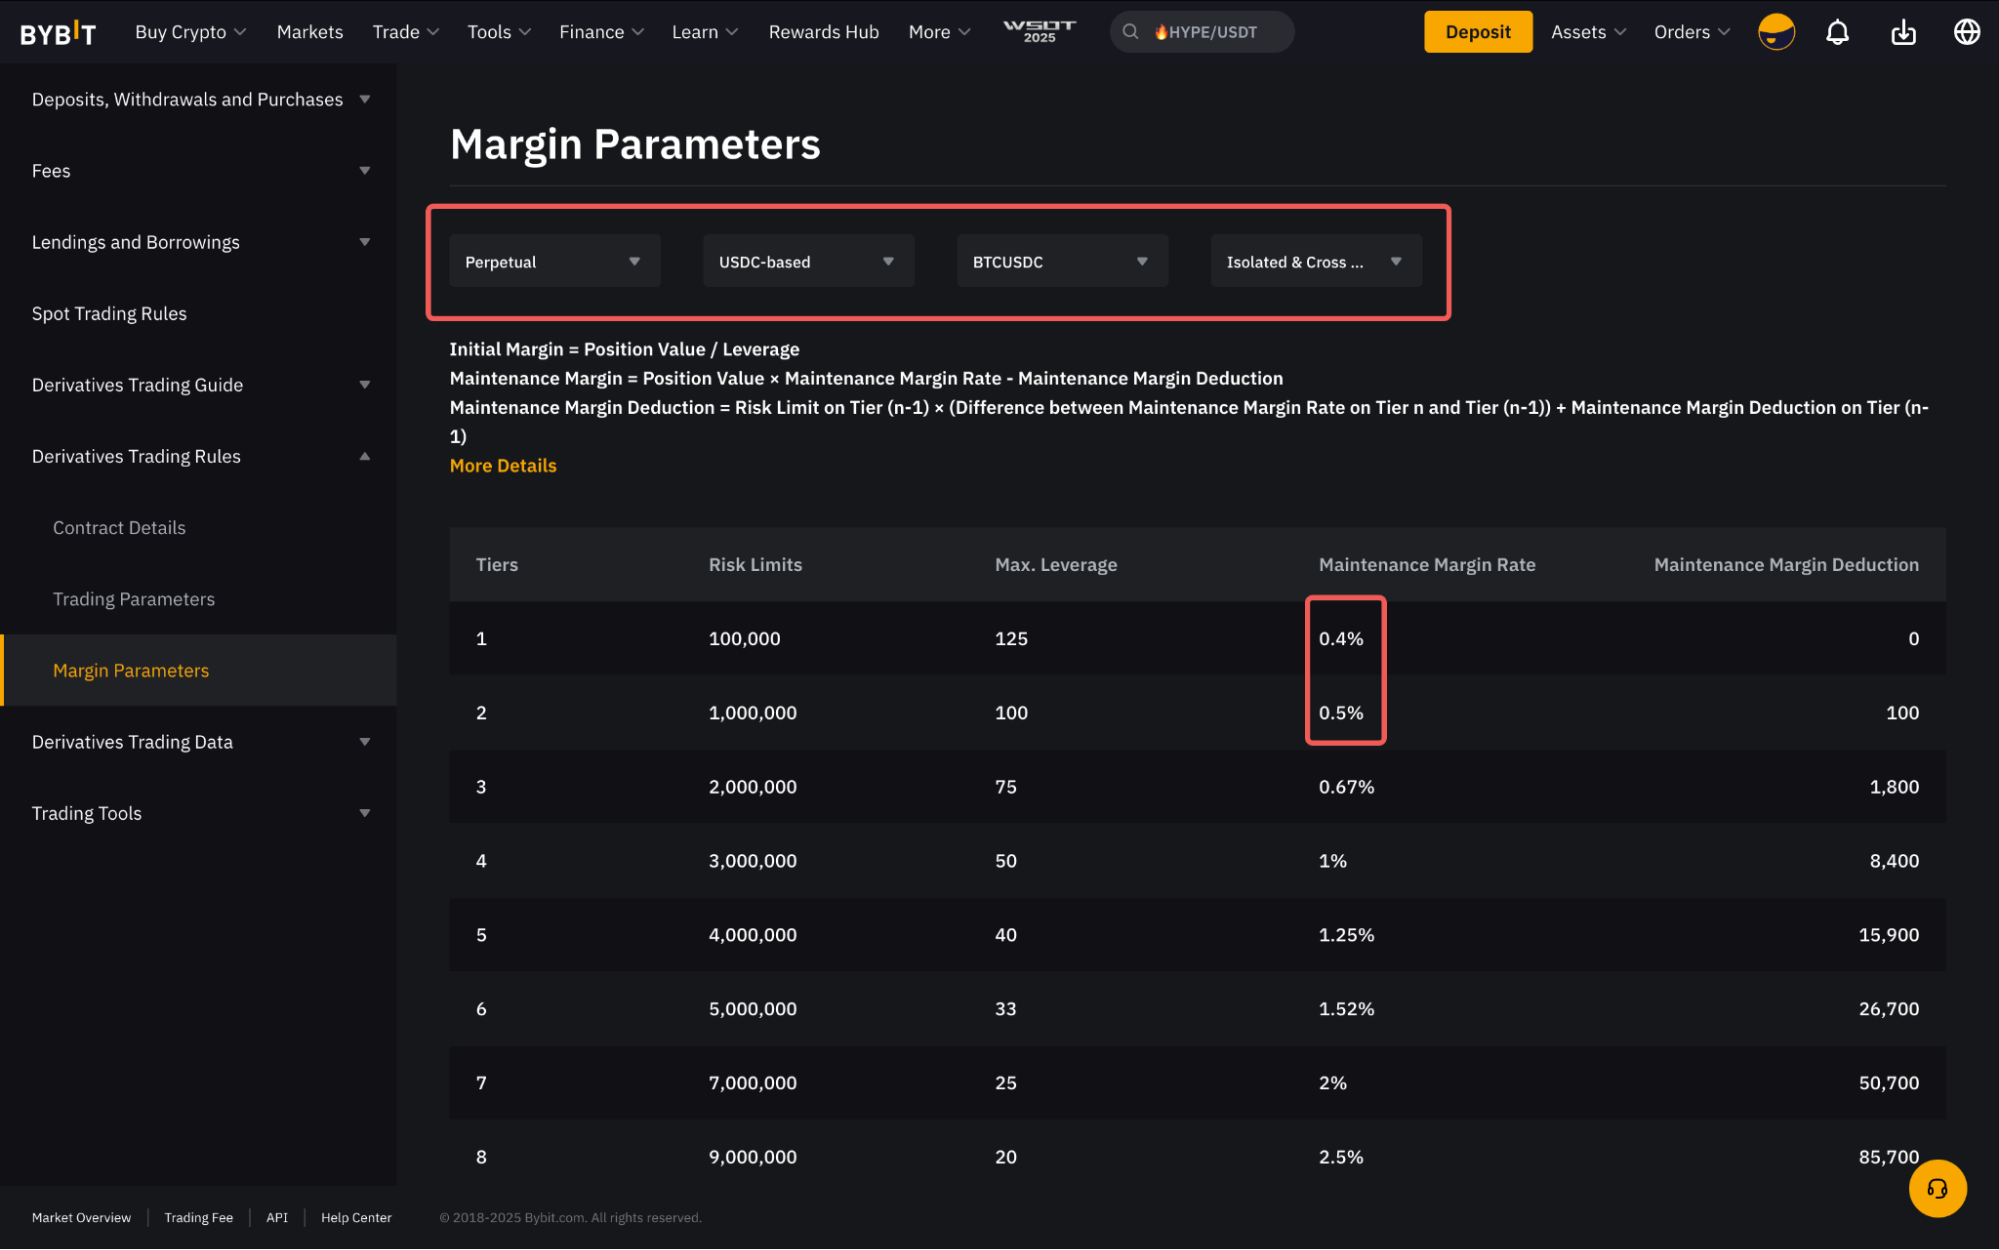The height and width of the screenshot is (1250, 1999).
Task: Open the user profile avatar
Action: coord(1776,32)
